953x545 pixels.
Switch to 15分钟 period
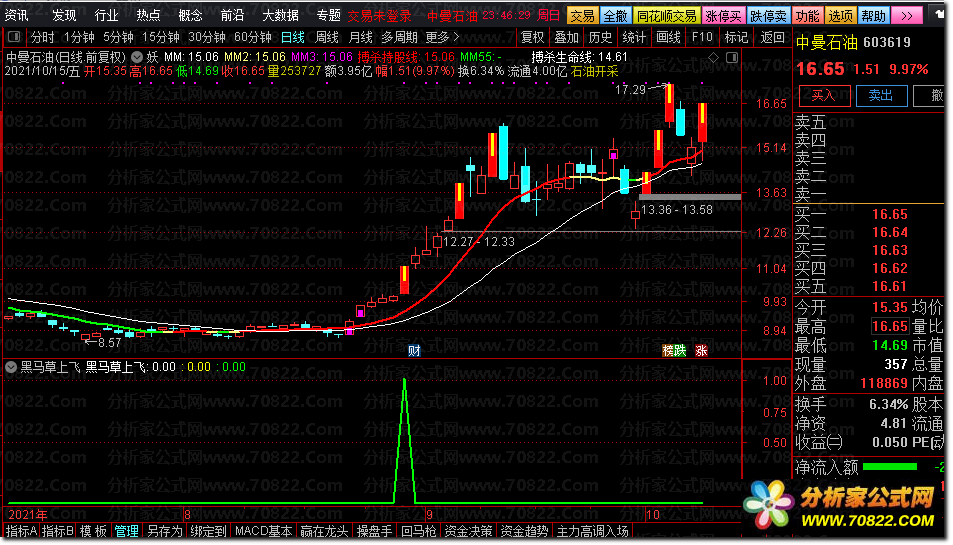tap(160, 37)
